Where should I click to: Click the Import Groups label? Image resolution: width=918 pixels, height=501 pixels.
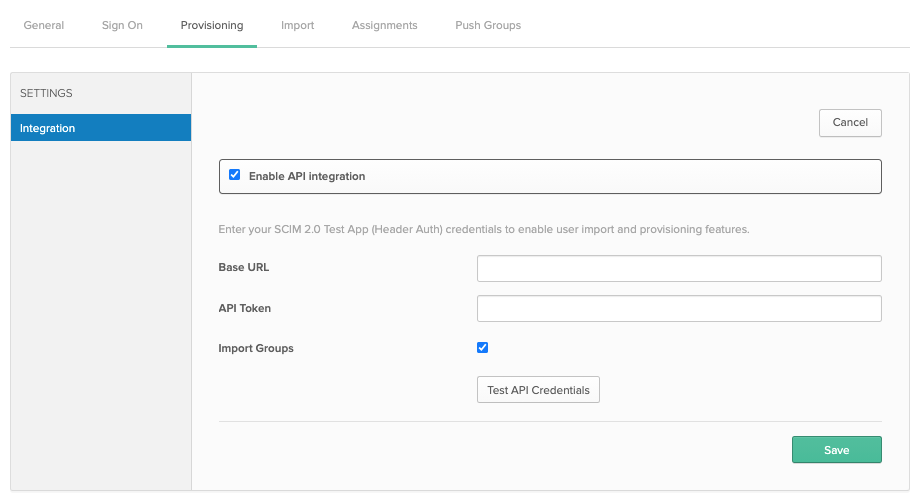click(255, 348)
